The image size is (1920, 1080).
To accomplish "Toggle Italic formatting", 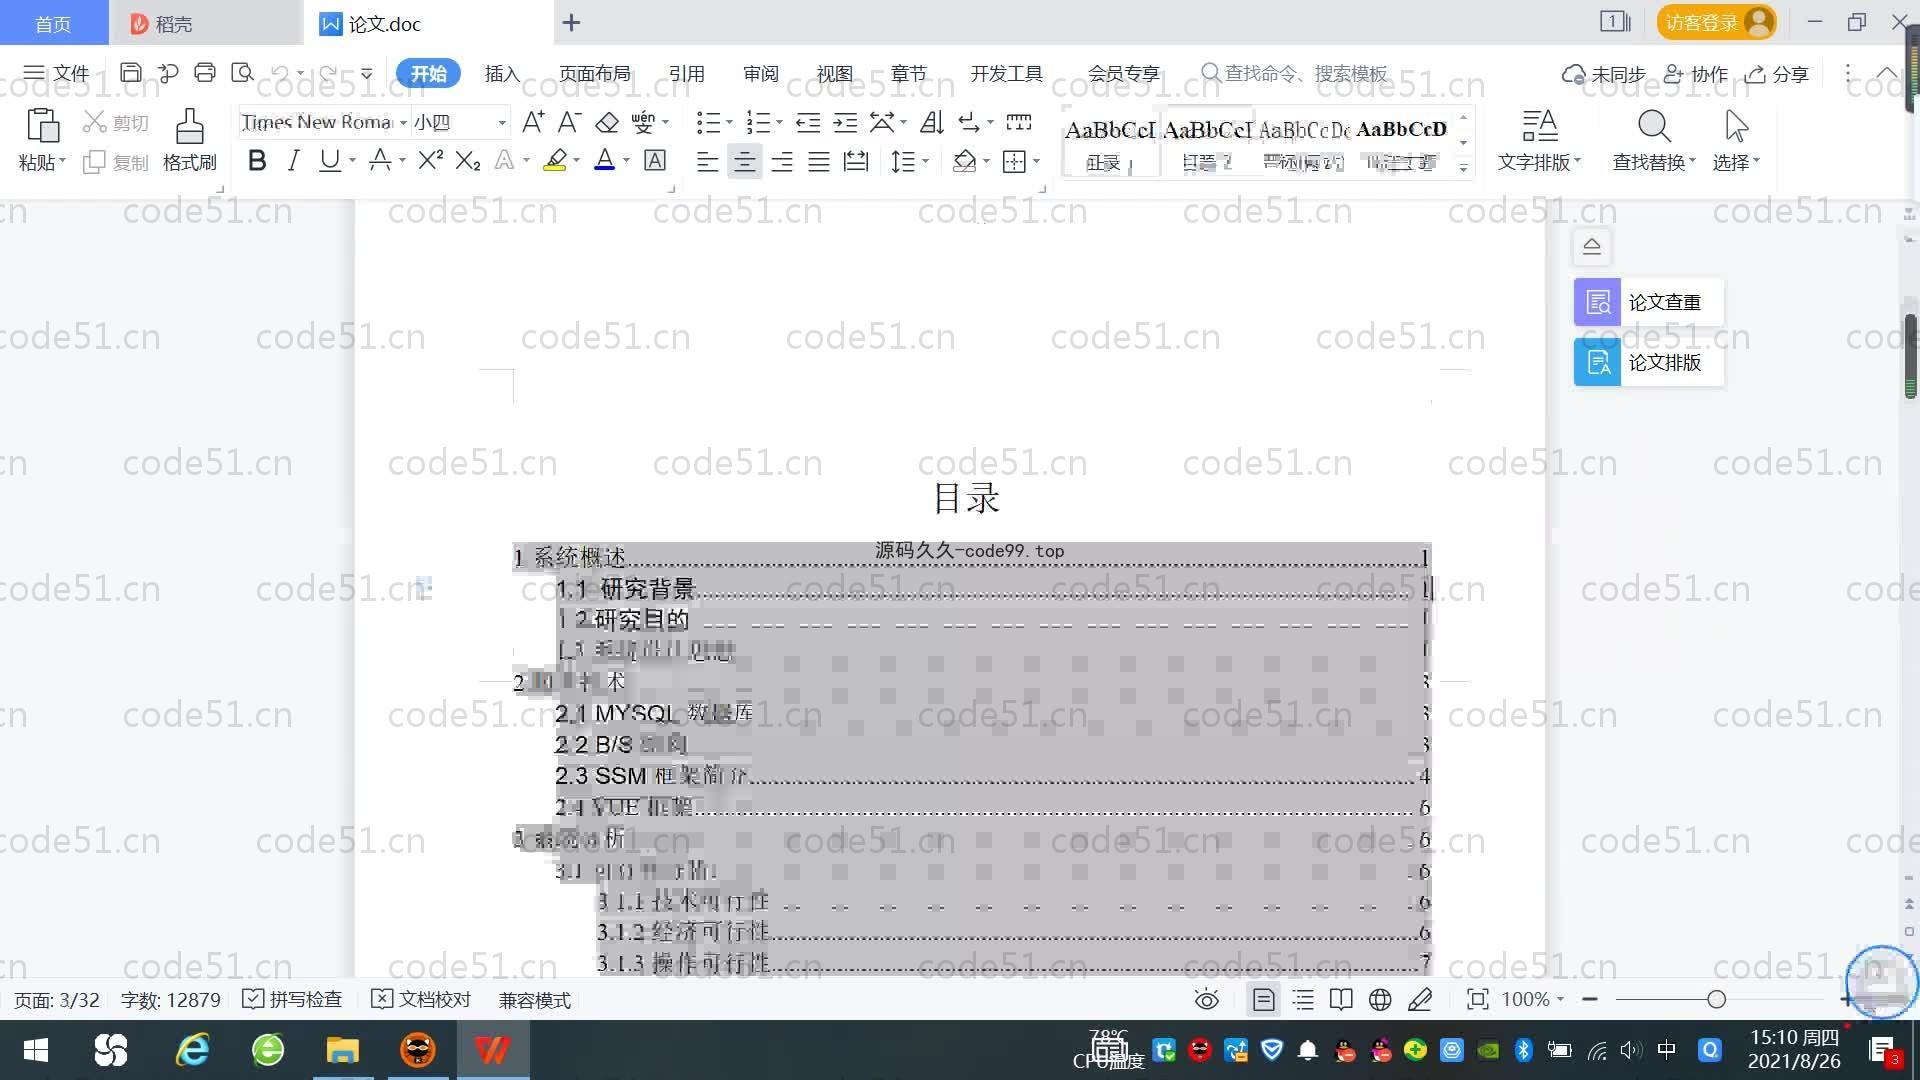I will click(293, 161).
